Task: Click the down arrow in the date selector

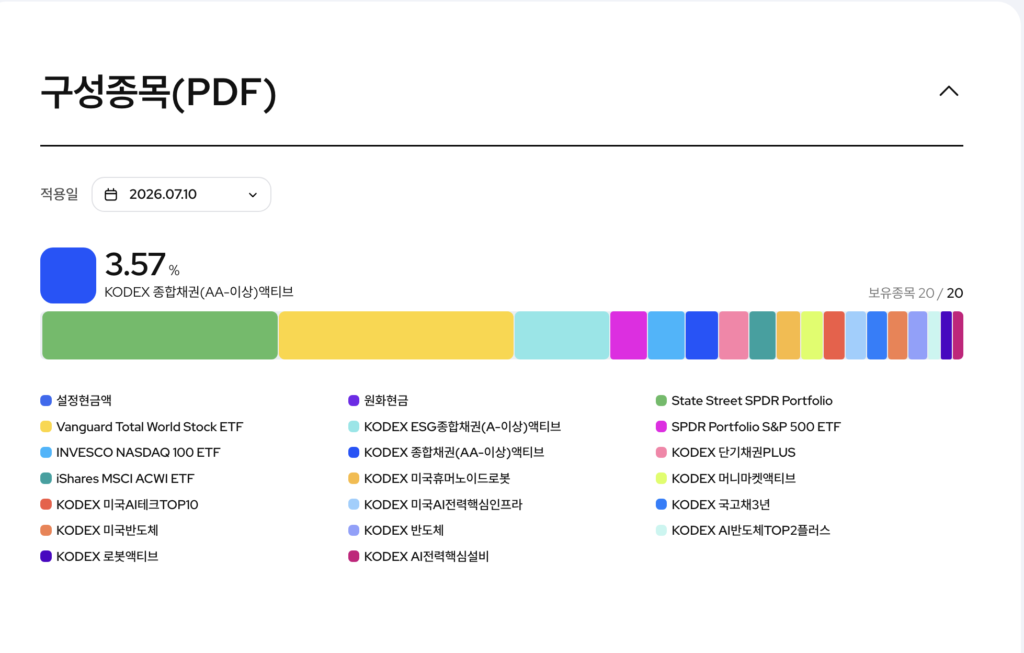Action: pyautogui.click(x=253, y=195)
